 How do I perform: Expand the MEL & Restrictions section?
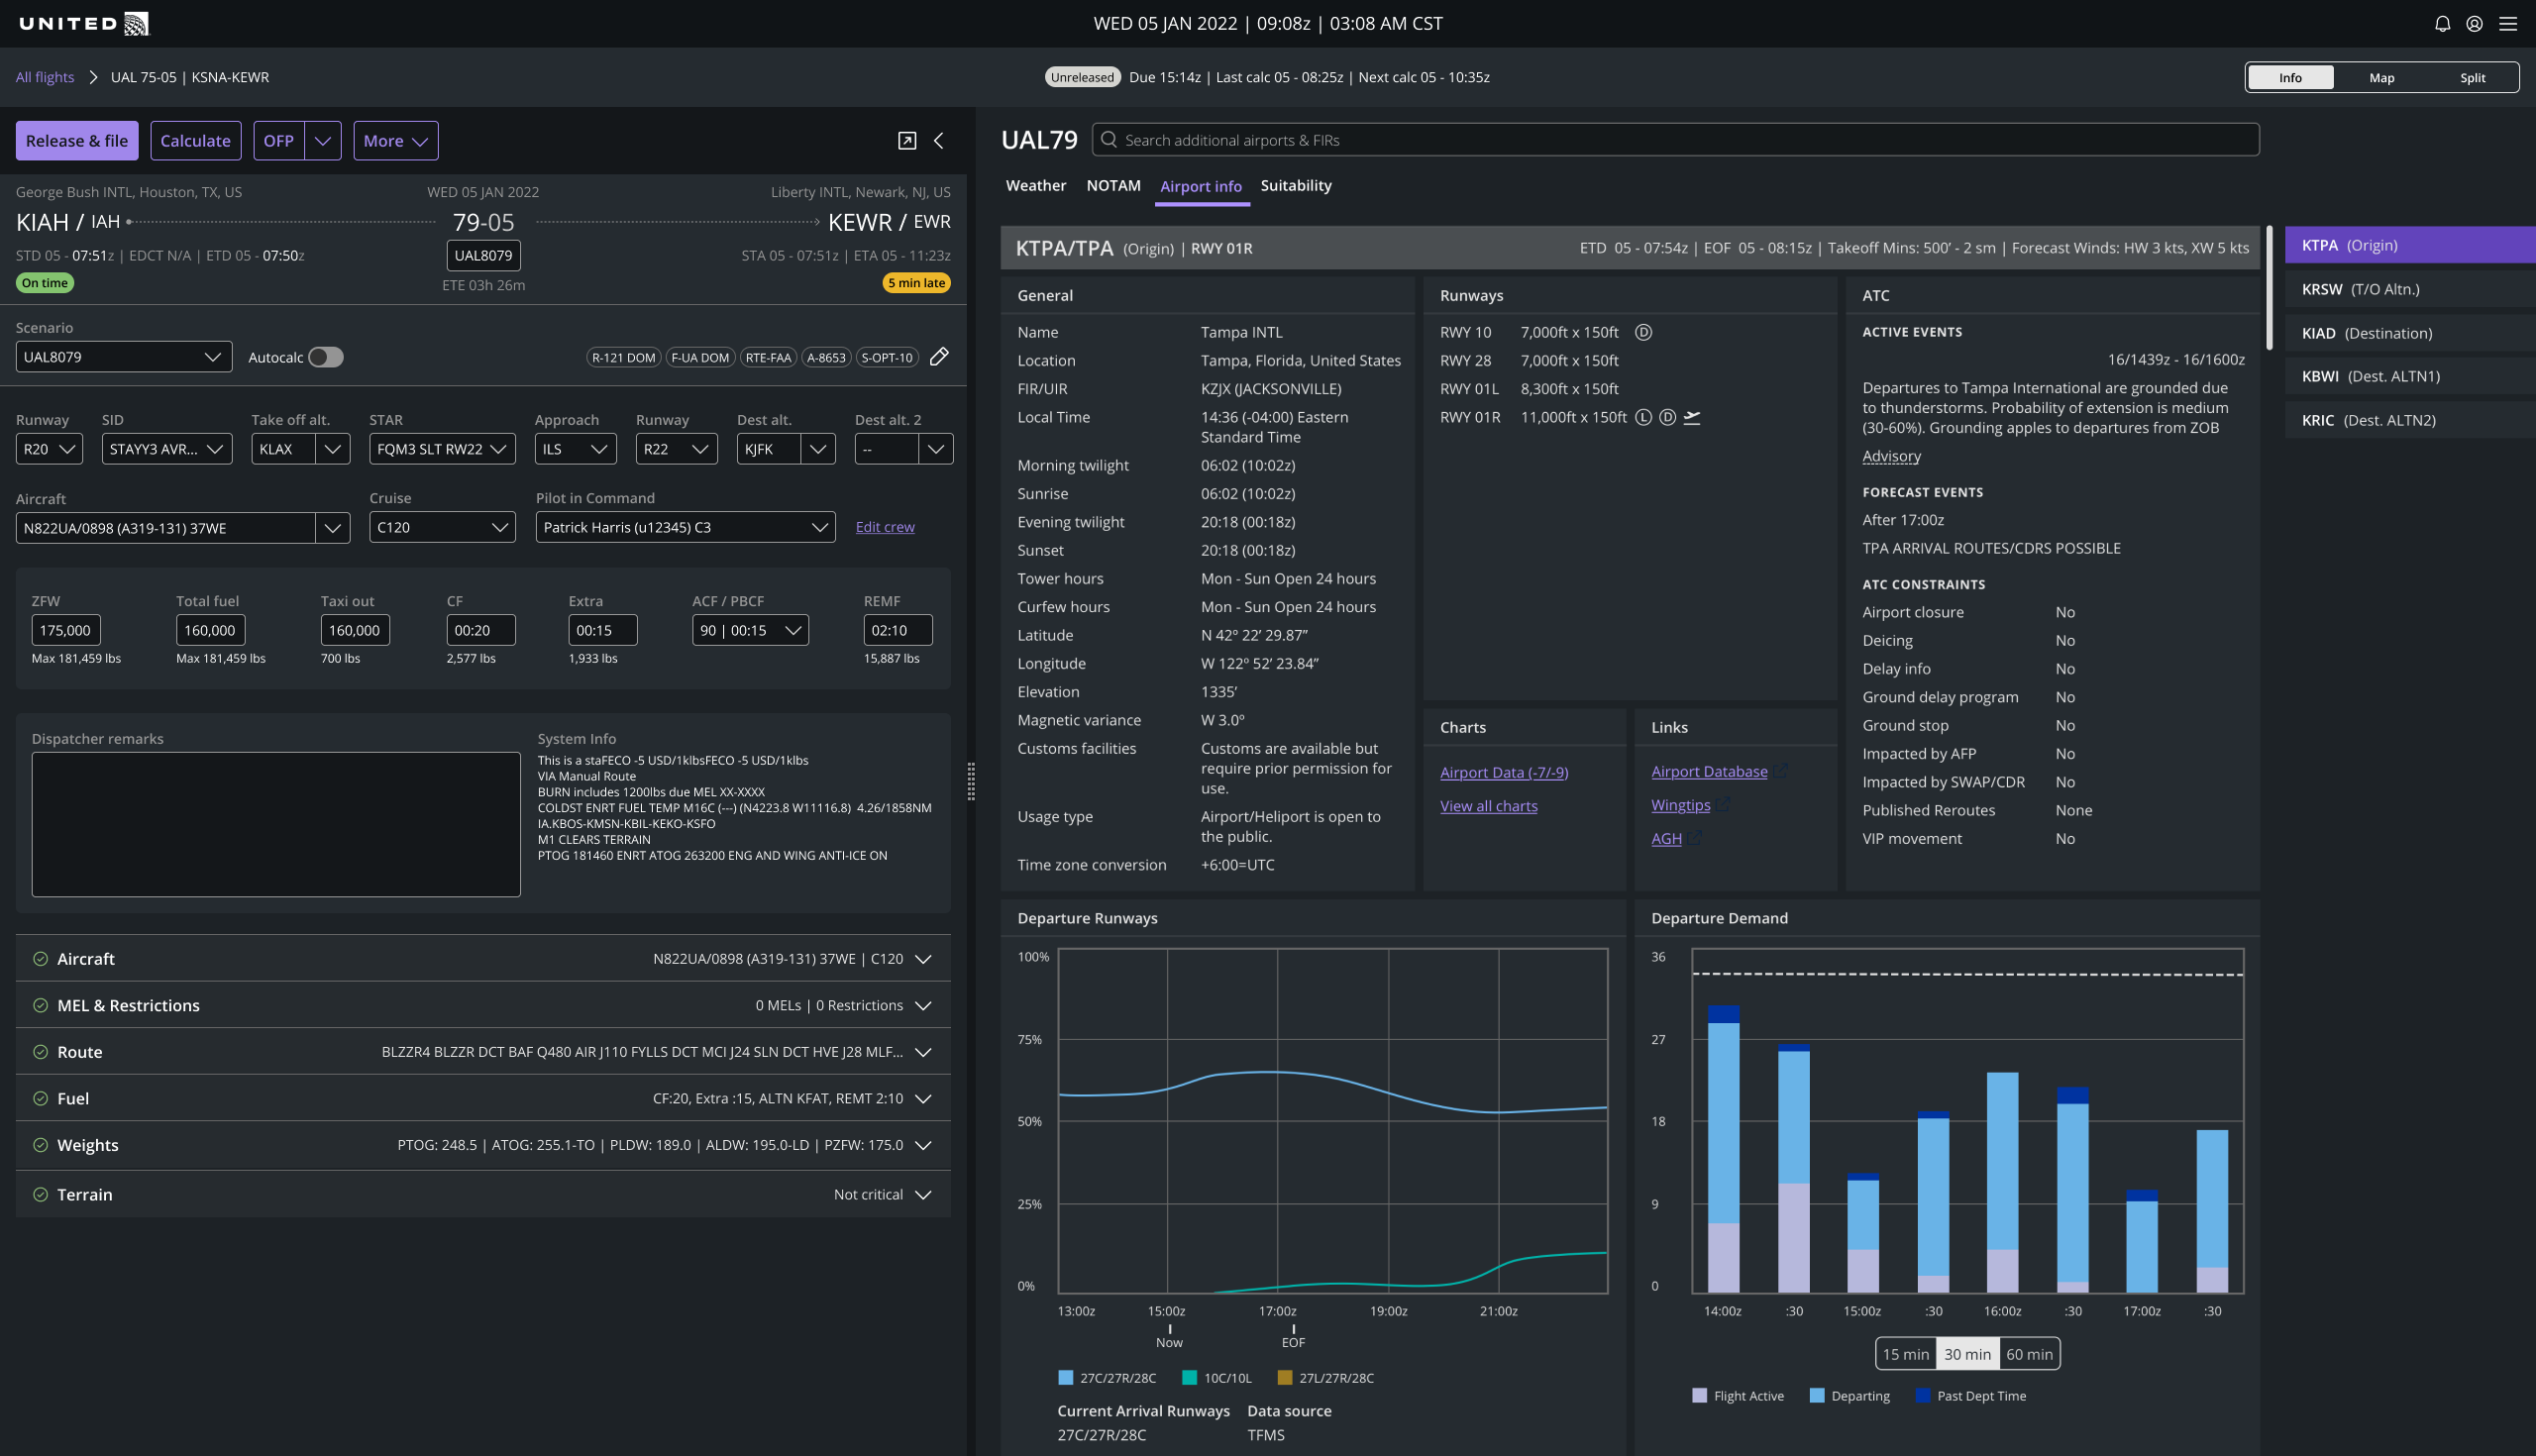pyautogui.click(x=923, y=1005)
